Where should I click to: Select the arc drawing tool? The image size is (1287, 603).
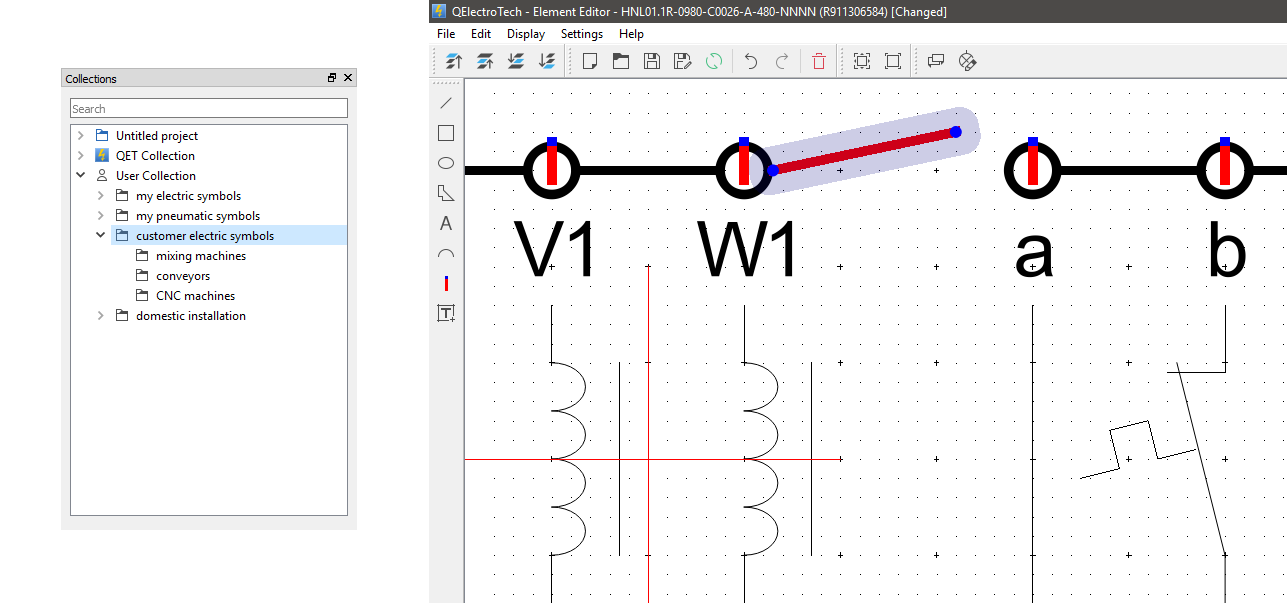pos(446,254)
